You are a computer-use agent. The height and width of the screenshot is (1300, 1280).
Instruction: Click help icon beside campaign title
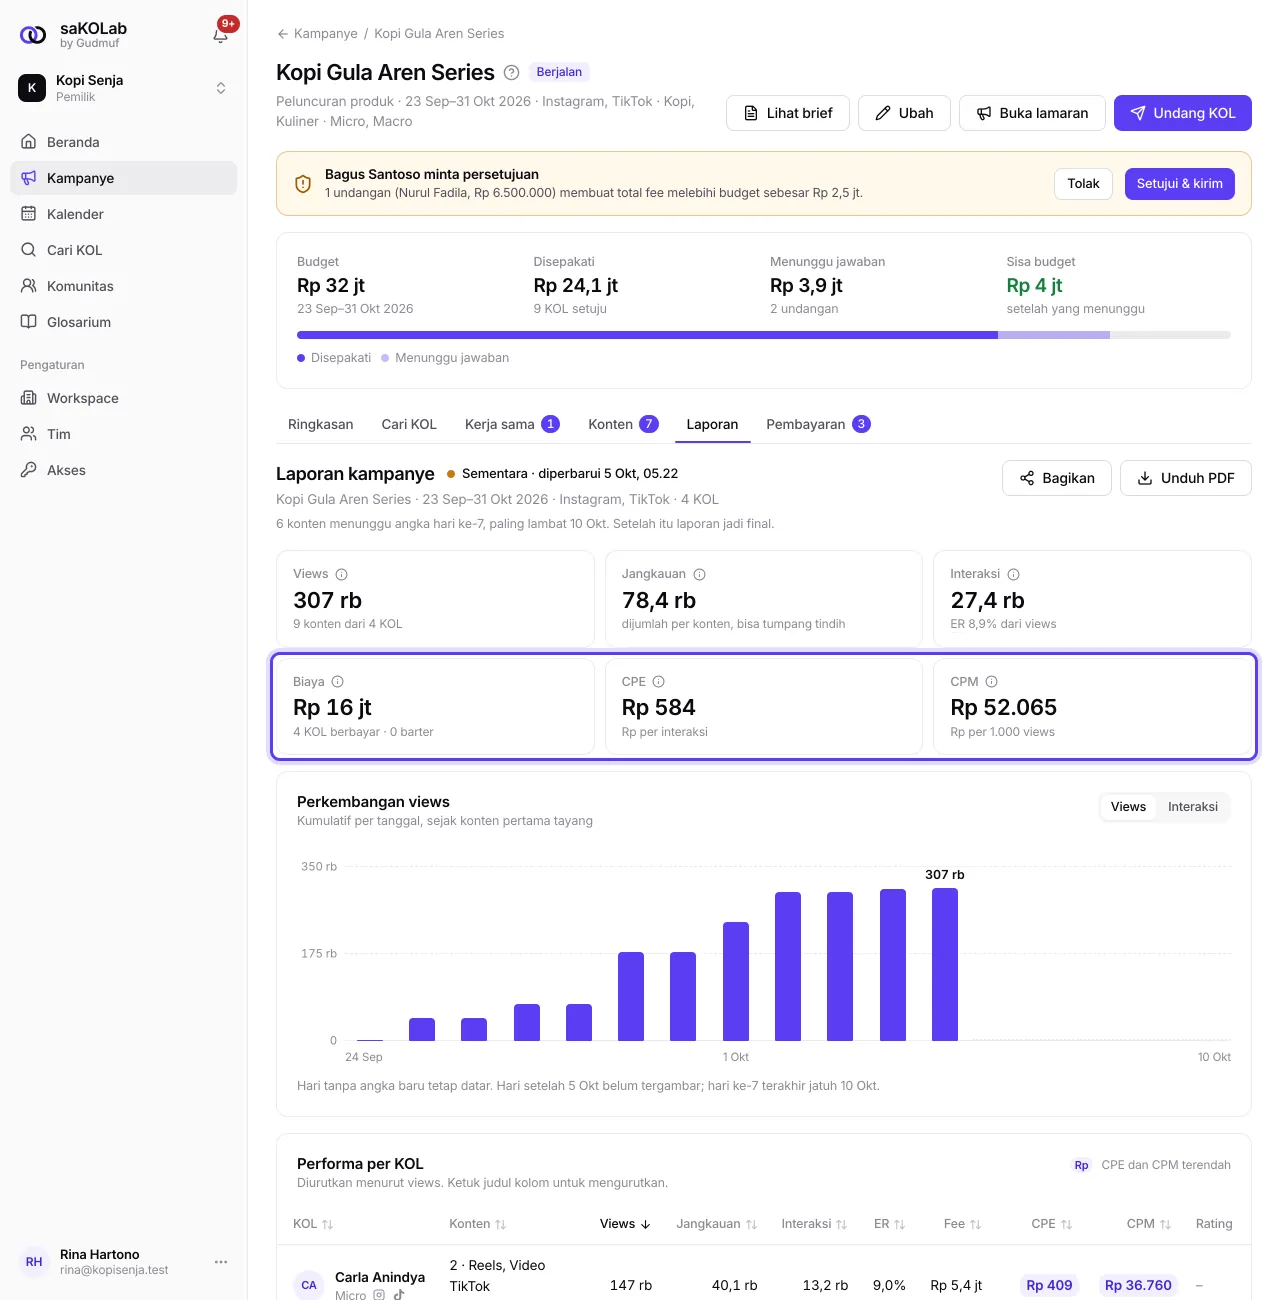coord(511,72)
